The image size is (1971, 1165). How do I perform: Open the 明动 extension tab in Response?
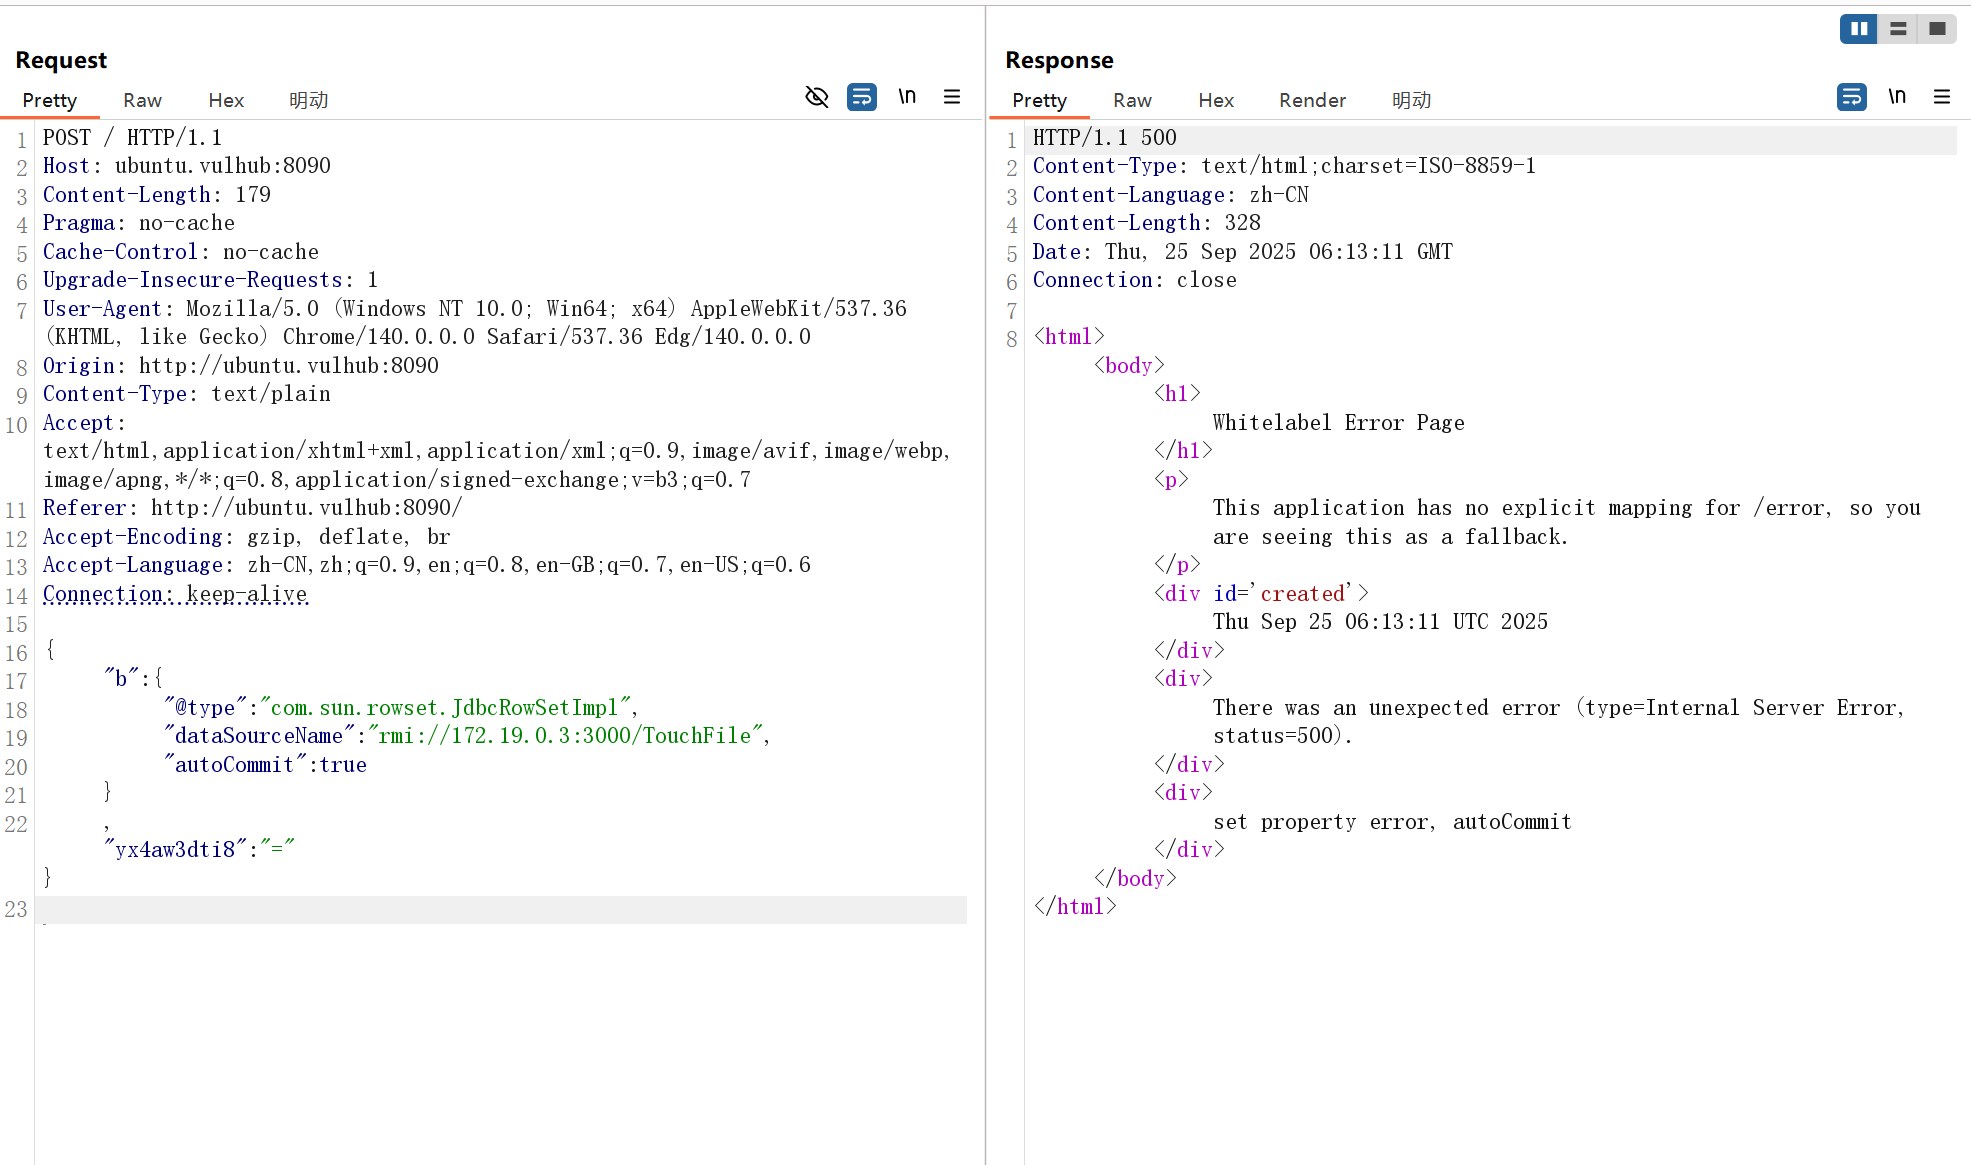pyautogui.click(x=1411, y=100)
